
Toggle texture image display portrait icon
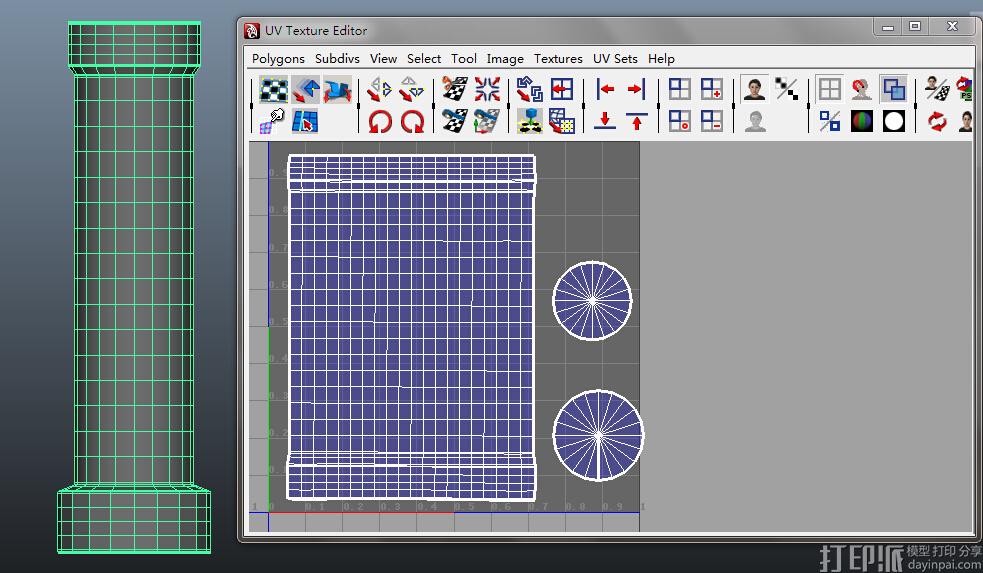pos(755,90)
